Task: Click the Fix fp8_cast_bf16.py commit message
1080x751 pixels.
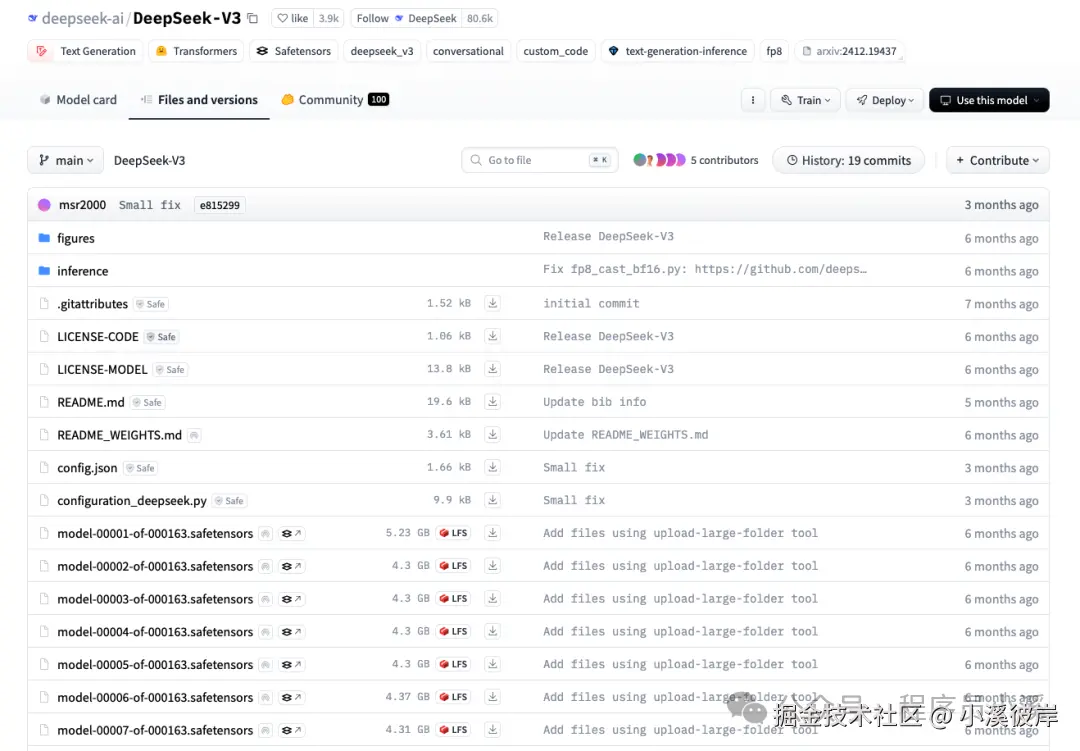Action: pyautogui.click(x=705, y=269)
